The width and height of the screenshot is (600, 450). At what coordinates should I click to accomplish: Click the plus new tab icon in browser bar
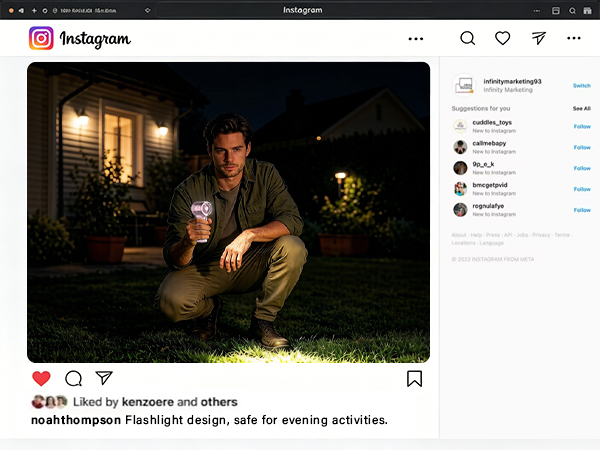point(34,11)
